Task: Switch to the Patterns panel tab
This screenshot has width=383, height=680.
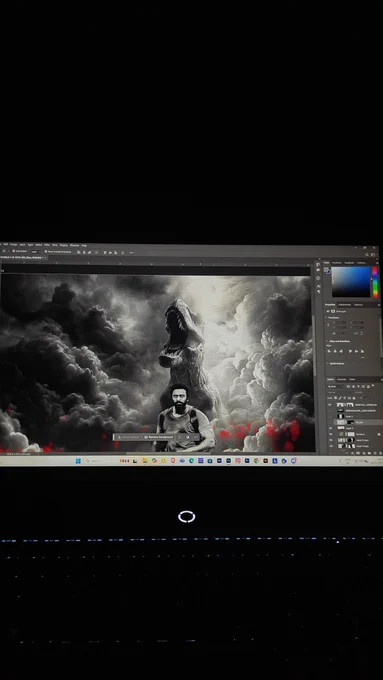Action: (361, 262)
